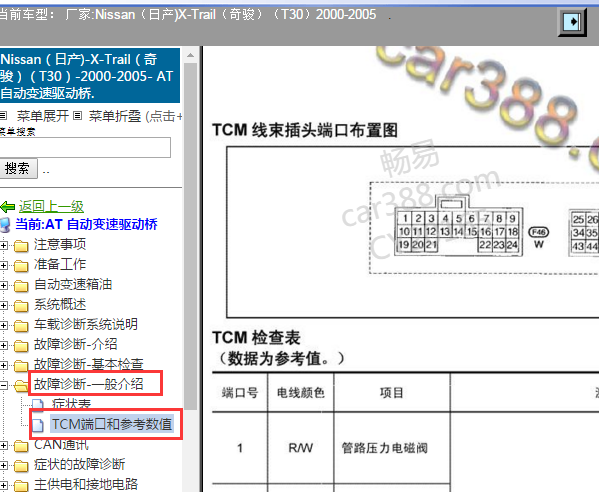Click the document icon beside TCM端口和参考数值
This screenshot has height=492, width=599.
pyautogui.click(x=38, y=425)
